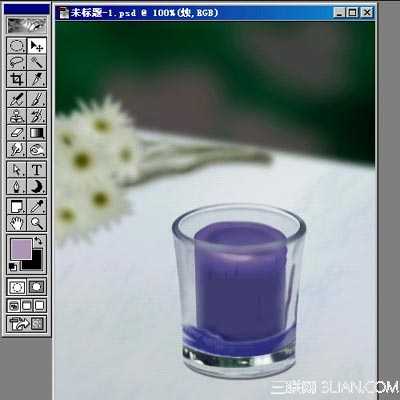Select the Smudge tool

[17, 150]
